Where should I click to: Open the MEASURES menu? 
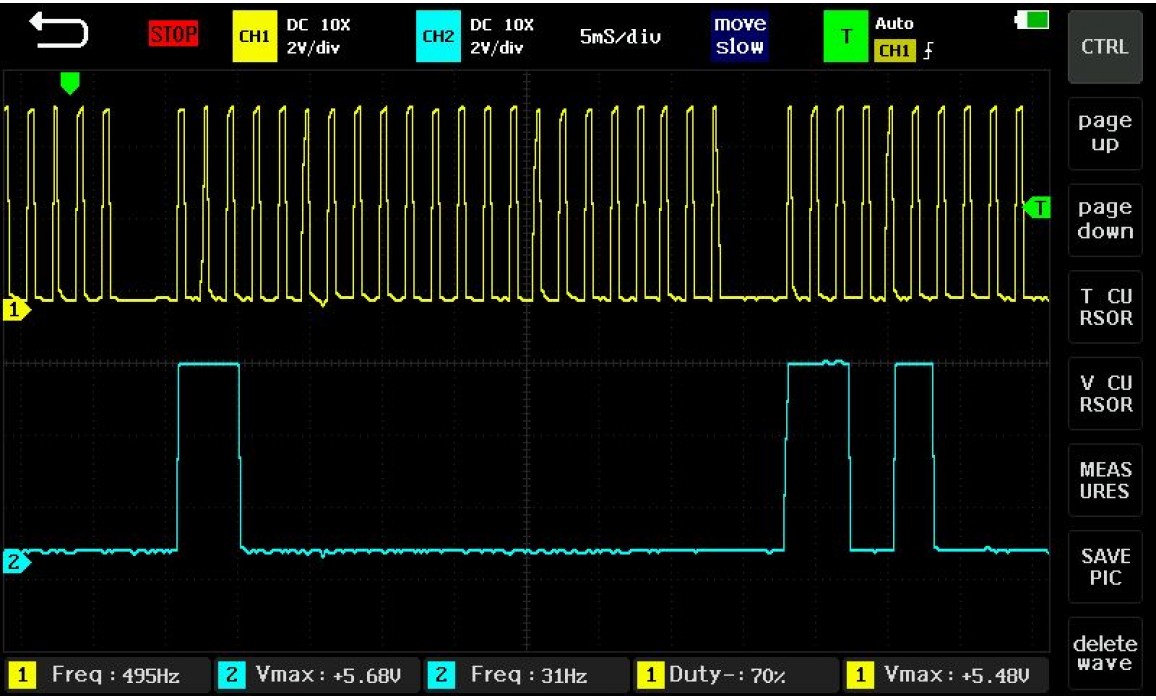[x=1104, y=481]
